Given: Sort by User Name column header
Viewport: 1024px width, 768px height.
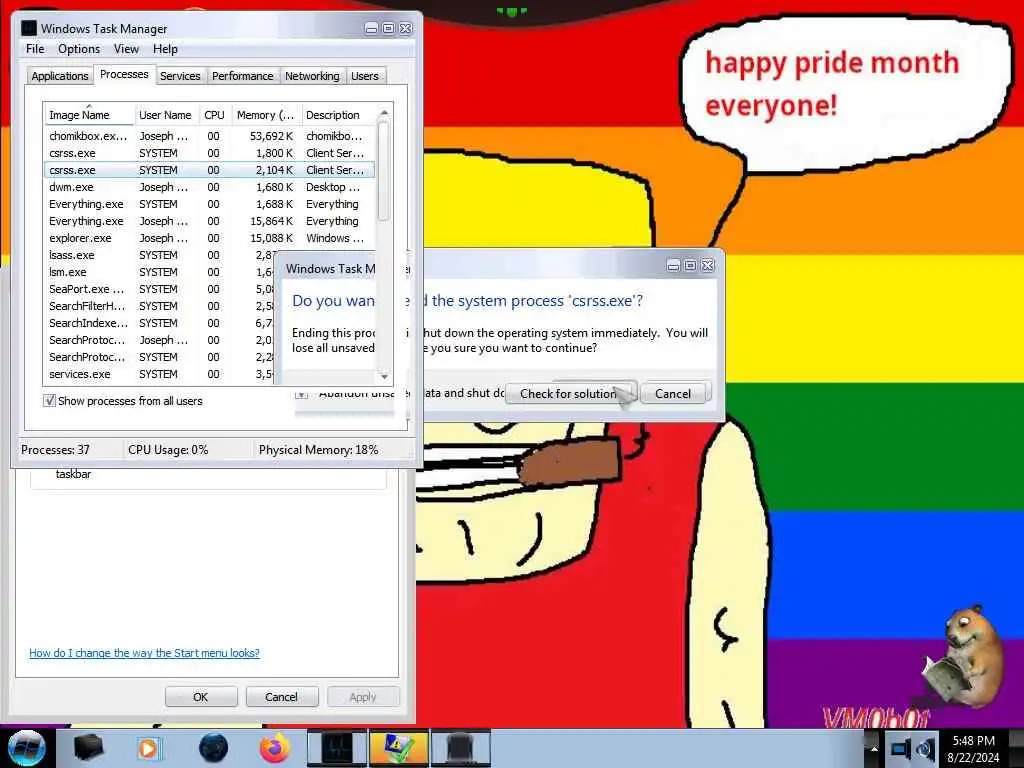Looking at the screenshot, I should coord(165,115).
